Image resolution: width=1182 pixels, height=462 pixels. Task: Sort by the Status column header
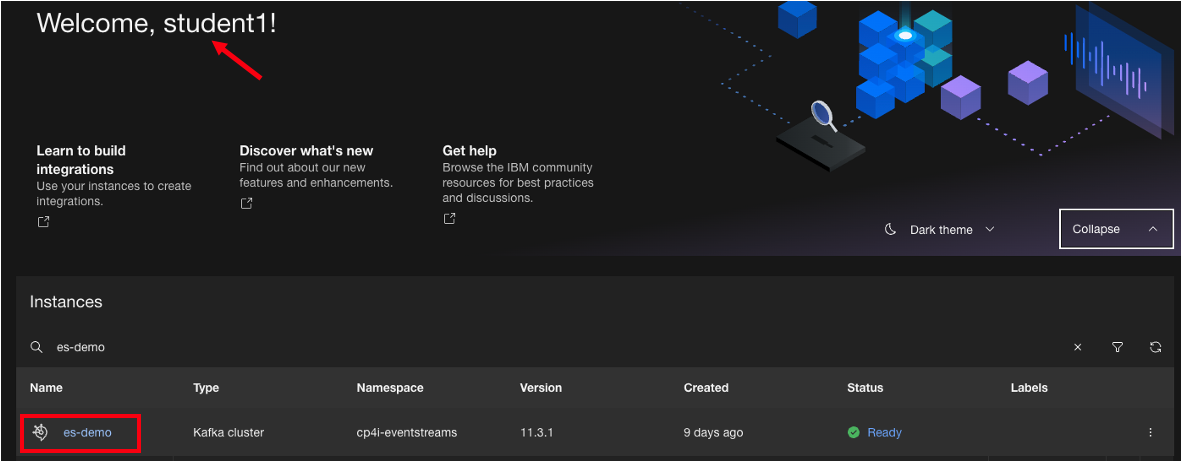click(x=865, y=388)
